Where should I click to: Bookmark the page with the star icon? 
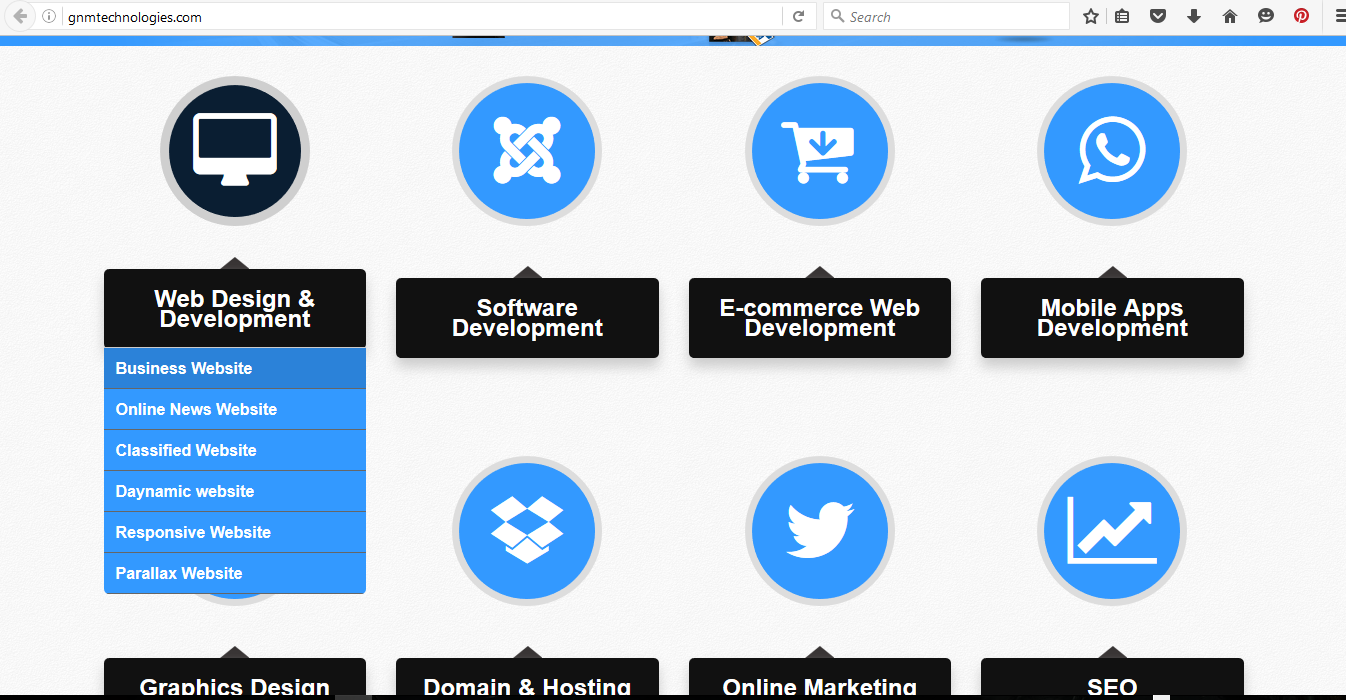[x=1090, y=16]
